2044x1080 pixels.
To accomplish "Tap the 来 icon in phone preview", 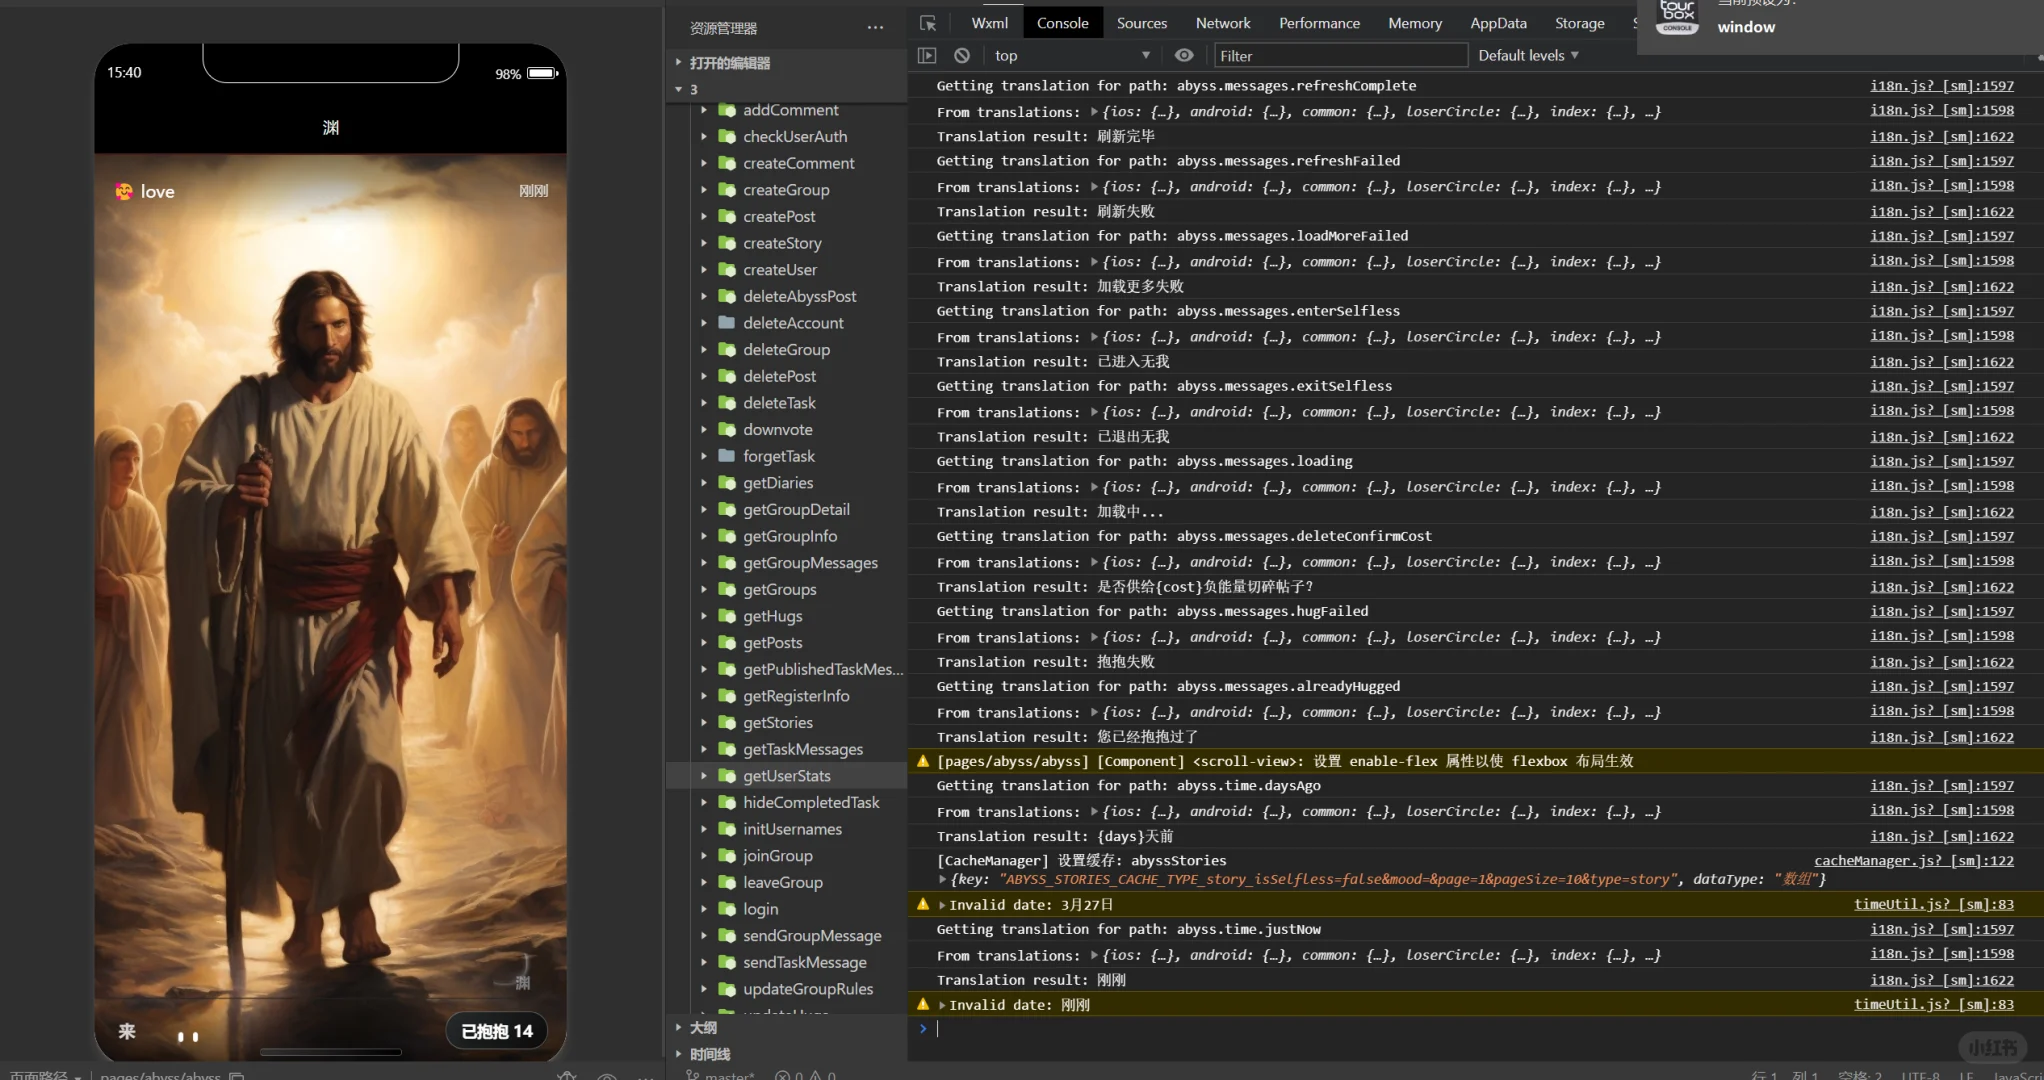I will click(x=127, y=1031).
